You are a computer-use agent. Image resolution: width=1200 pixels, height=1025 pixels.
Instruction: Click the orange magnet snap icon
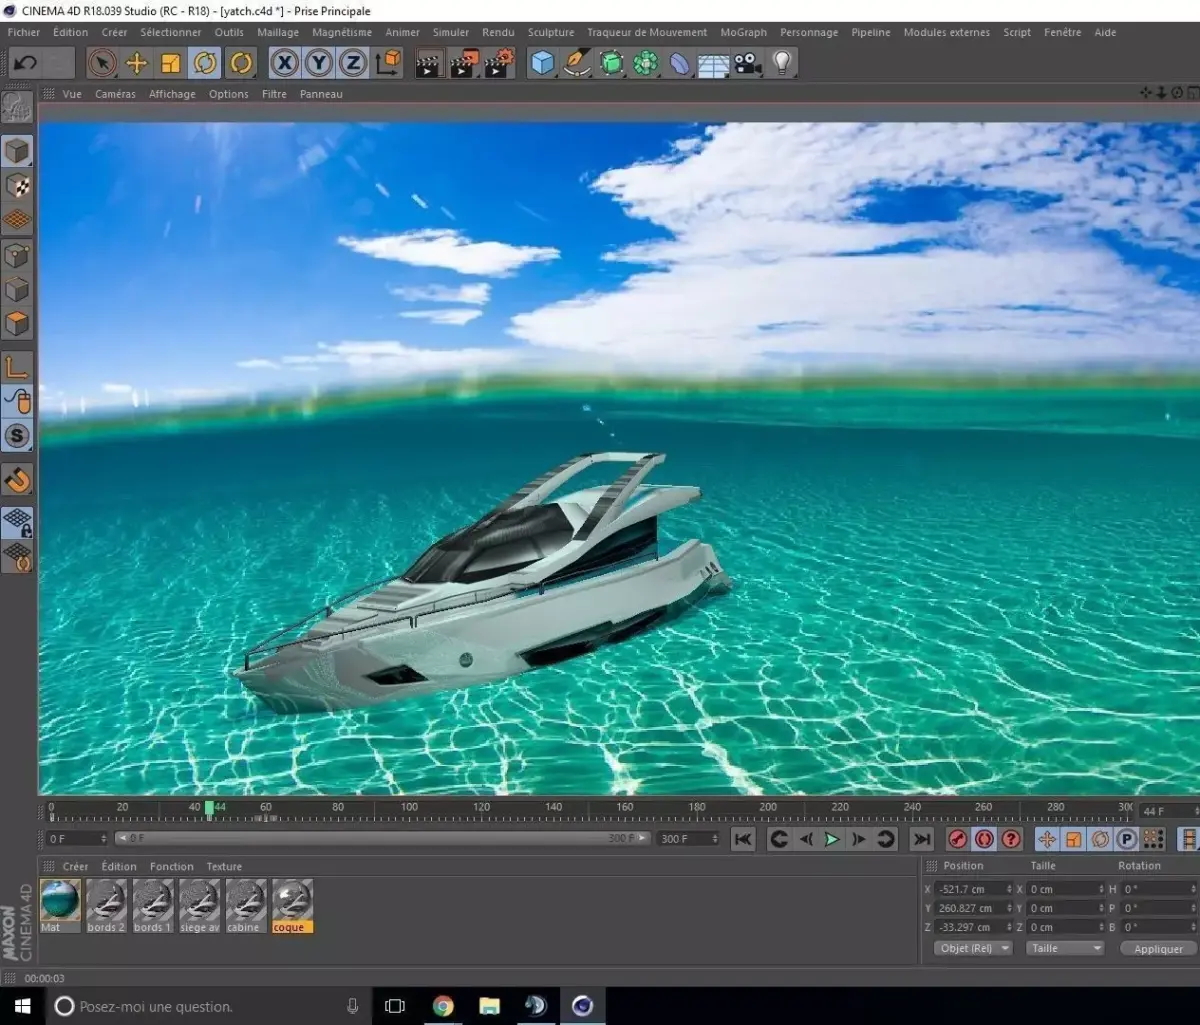coord(17,479)
